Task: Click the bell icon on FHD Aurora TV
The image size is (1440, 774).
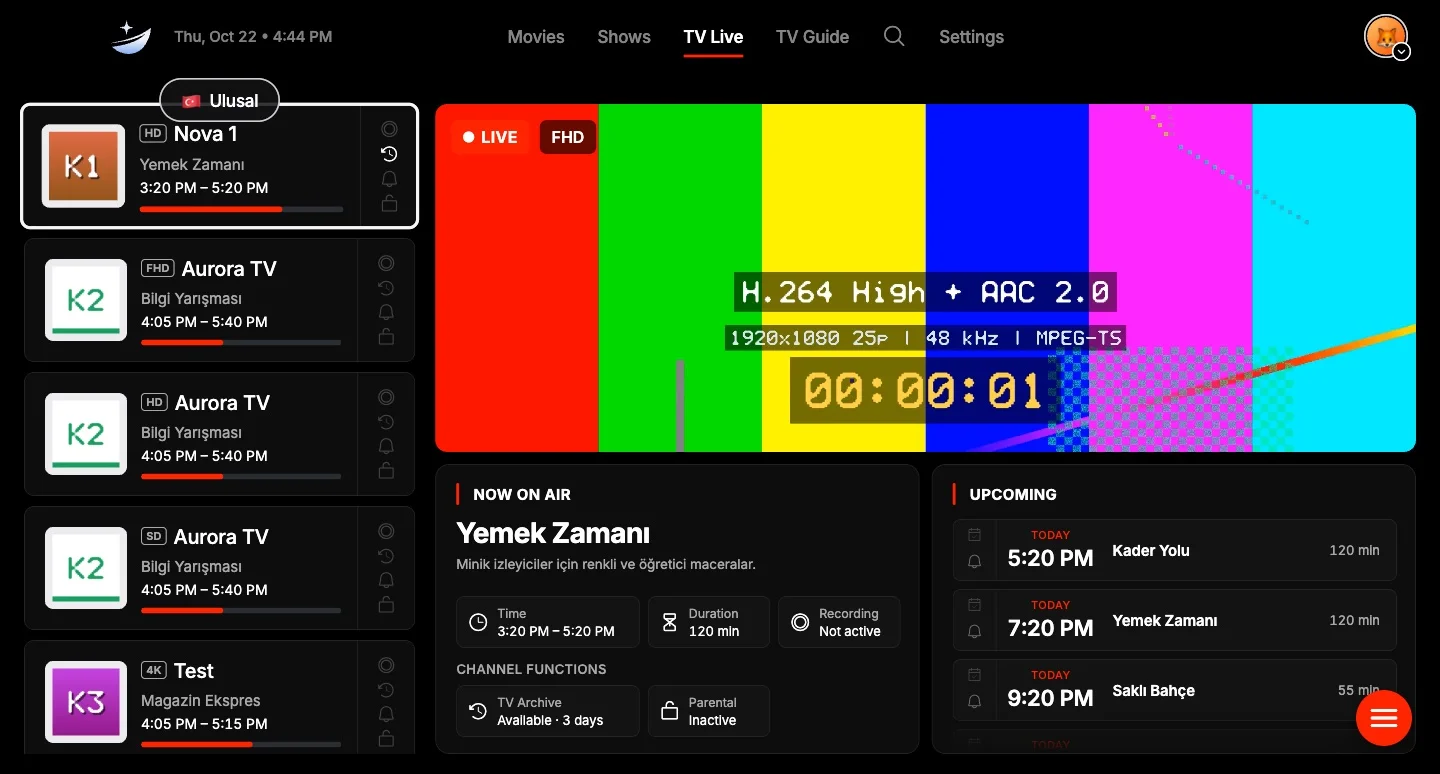Action: [386, 313]
